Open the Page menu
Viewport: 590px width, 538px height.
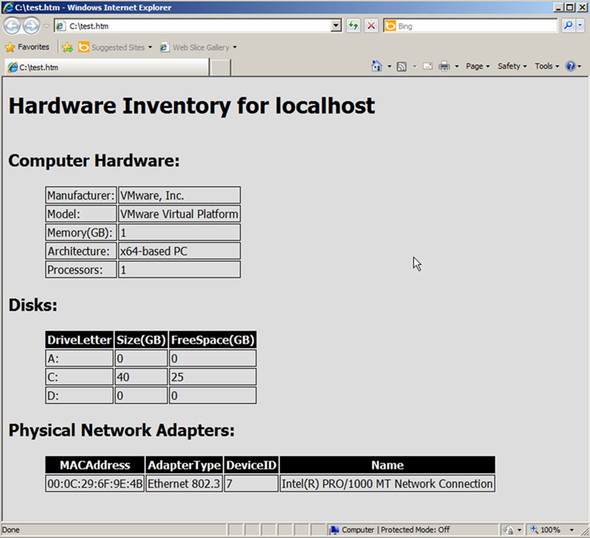tap(477, 66)
